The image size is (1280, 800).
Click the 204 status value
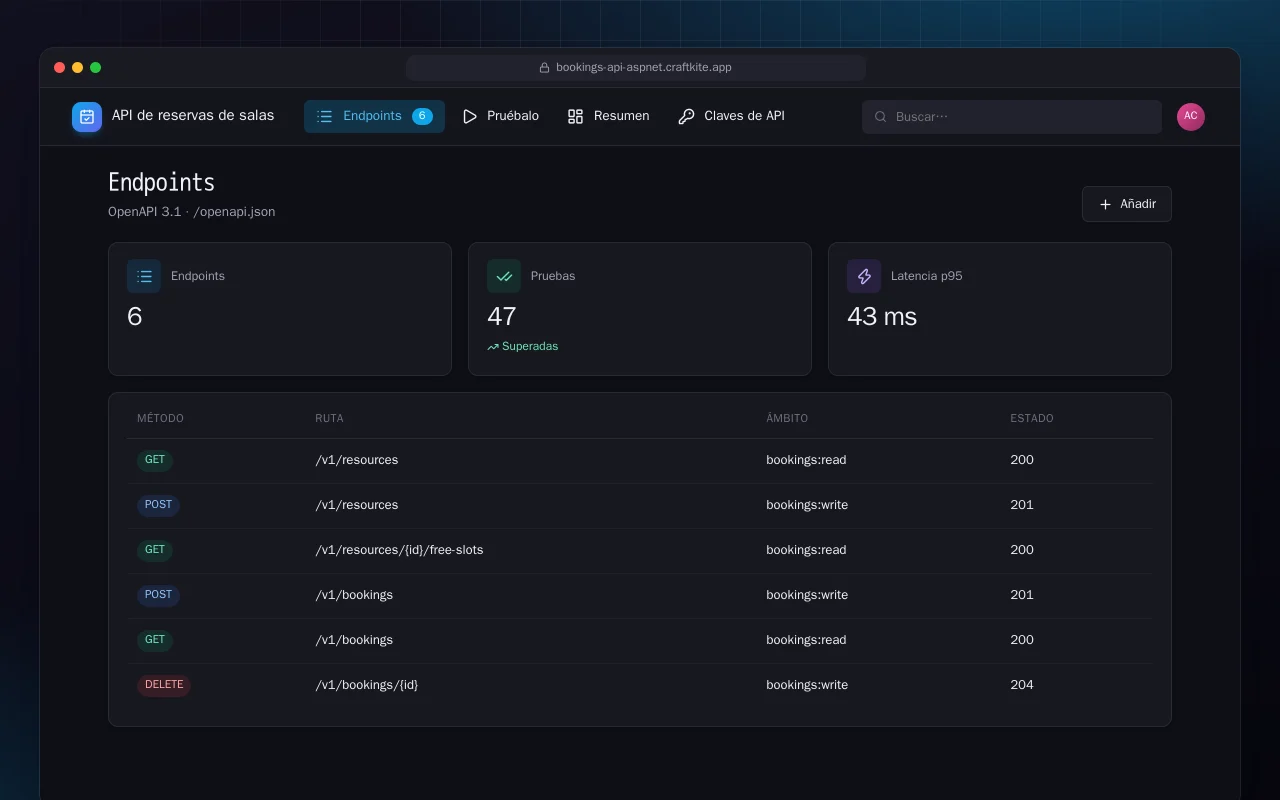pyautogui.click(x=1022, y=685)
